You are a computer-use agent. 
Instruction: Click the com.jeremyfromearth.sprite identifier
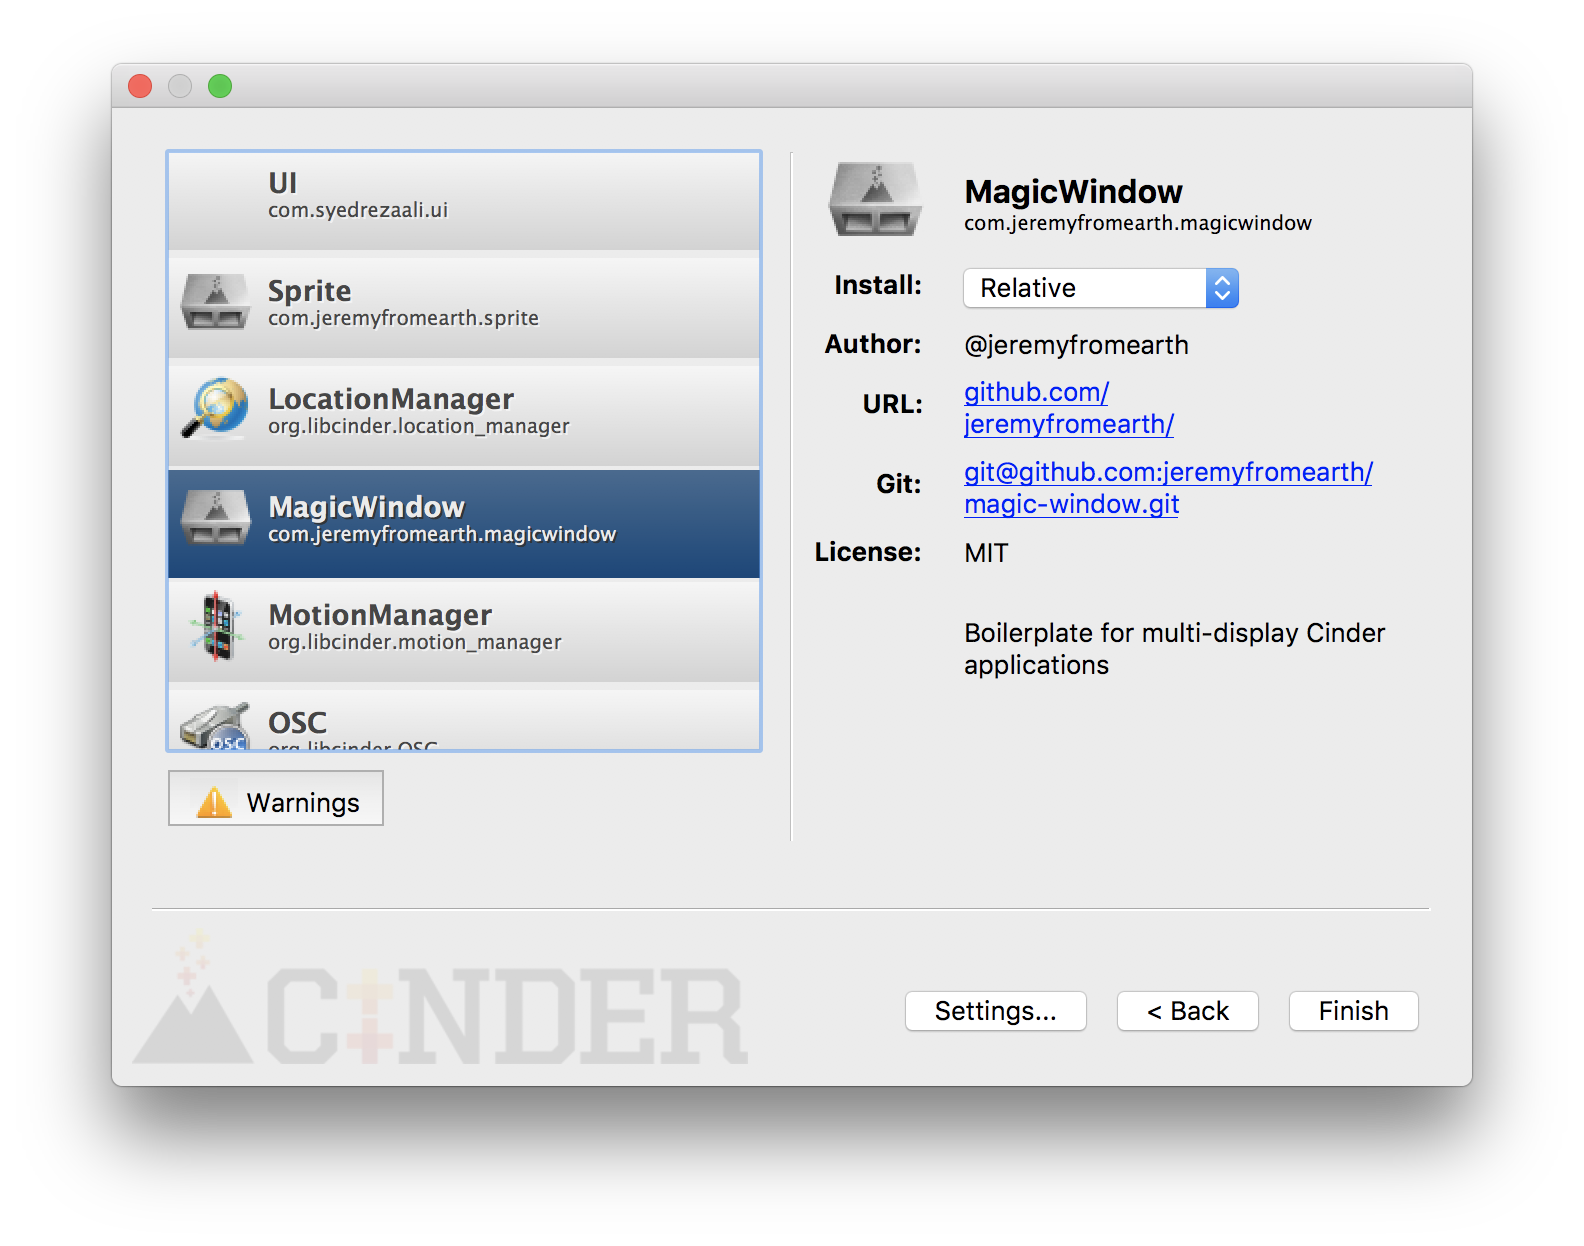tap(403, 318)
